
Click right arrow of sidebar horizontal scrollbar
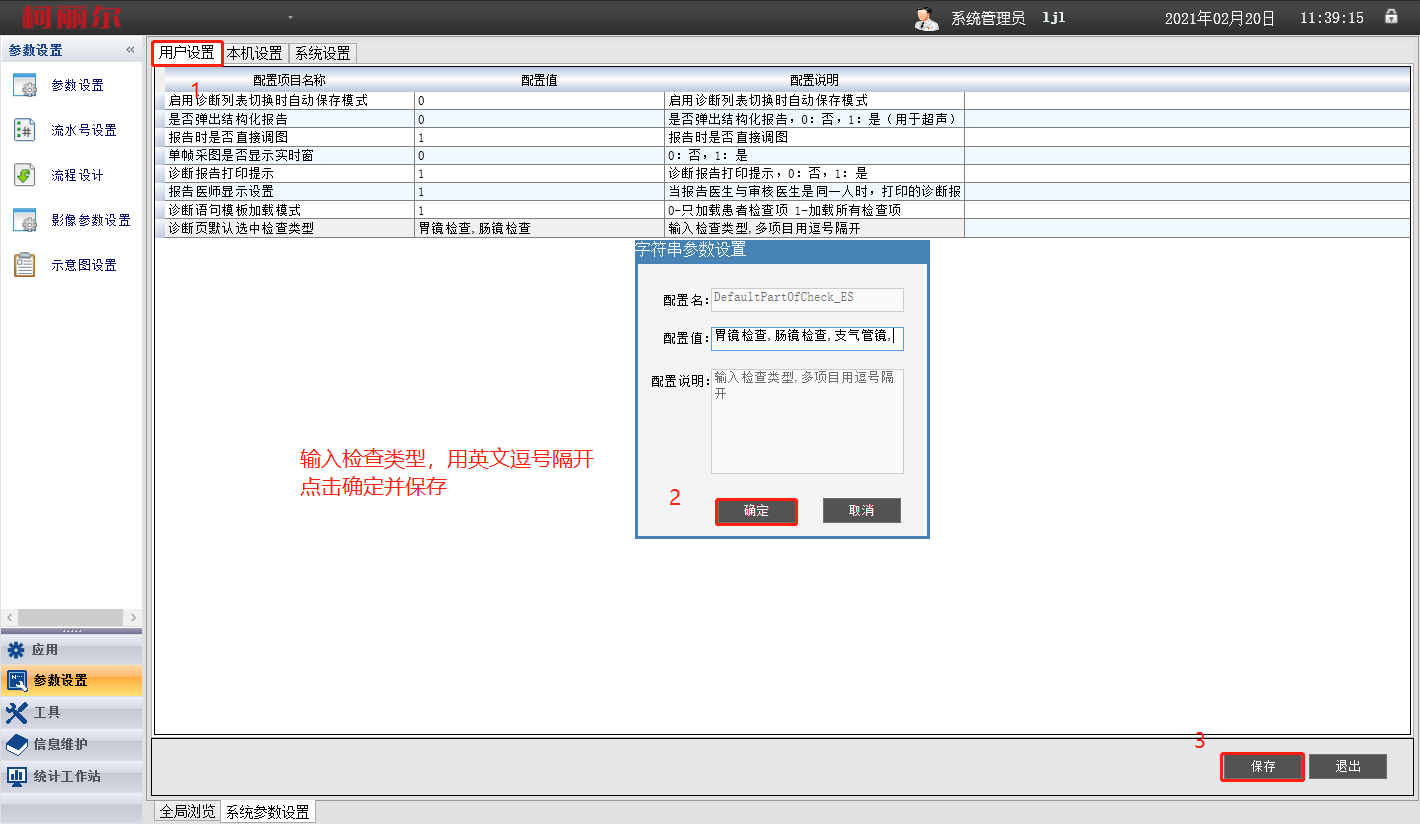point(133,618)
